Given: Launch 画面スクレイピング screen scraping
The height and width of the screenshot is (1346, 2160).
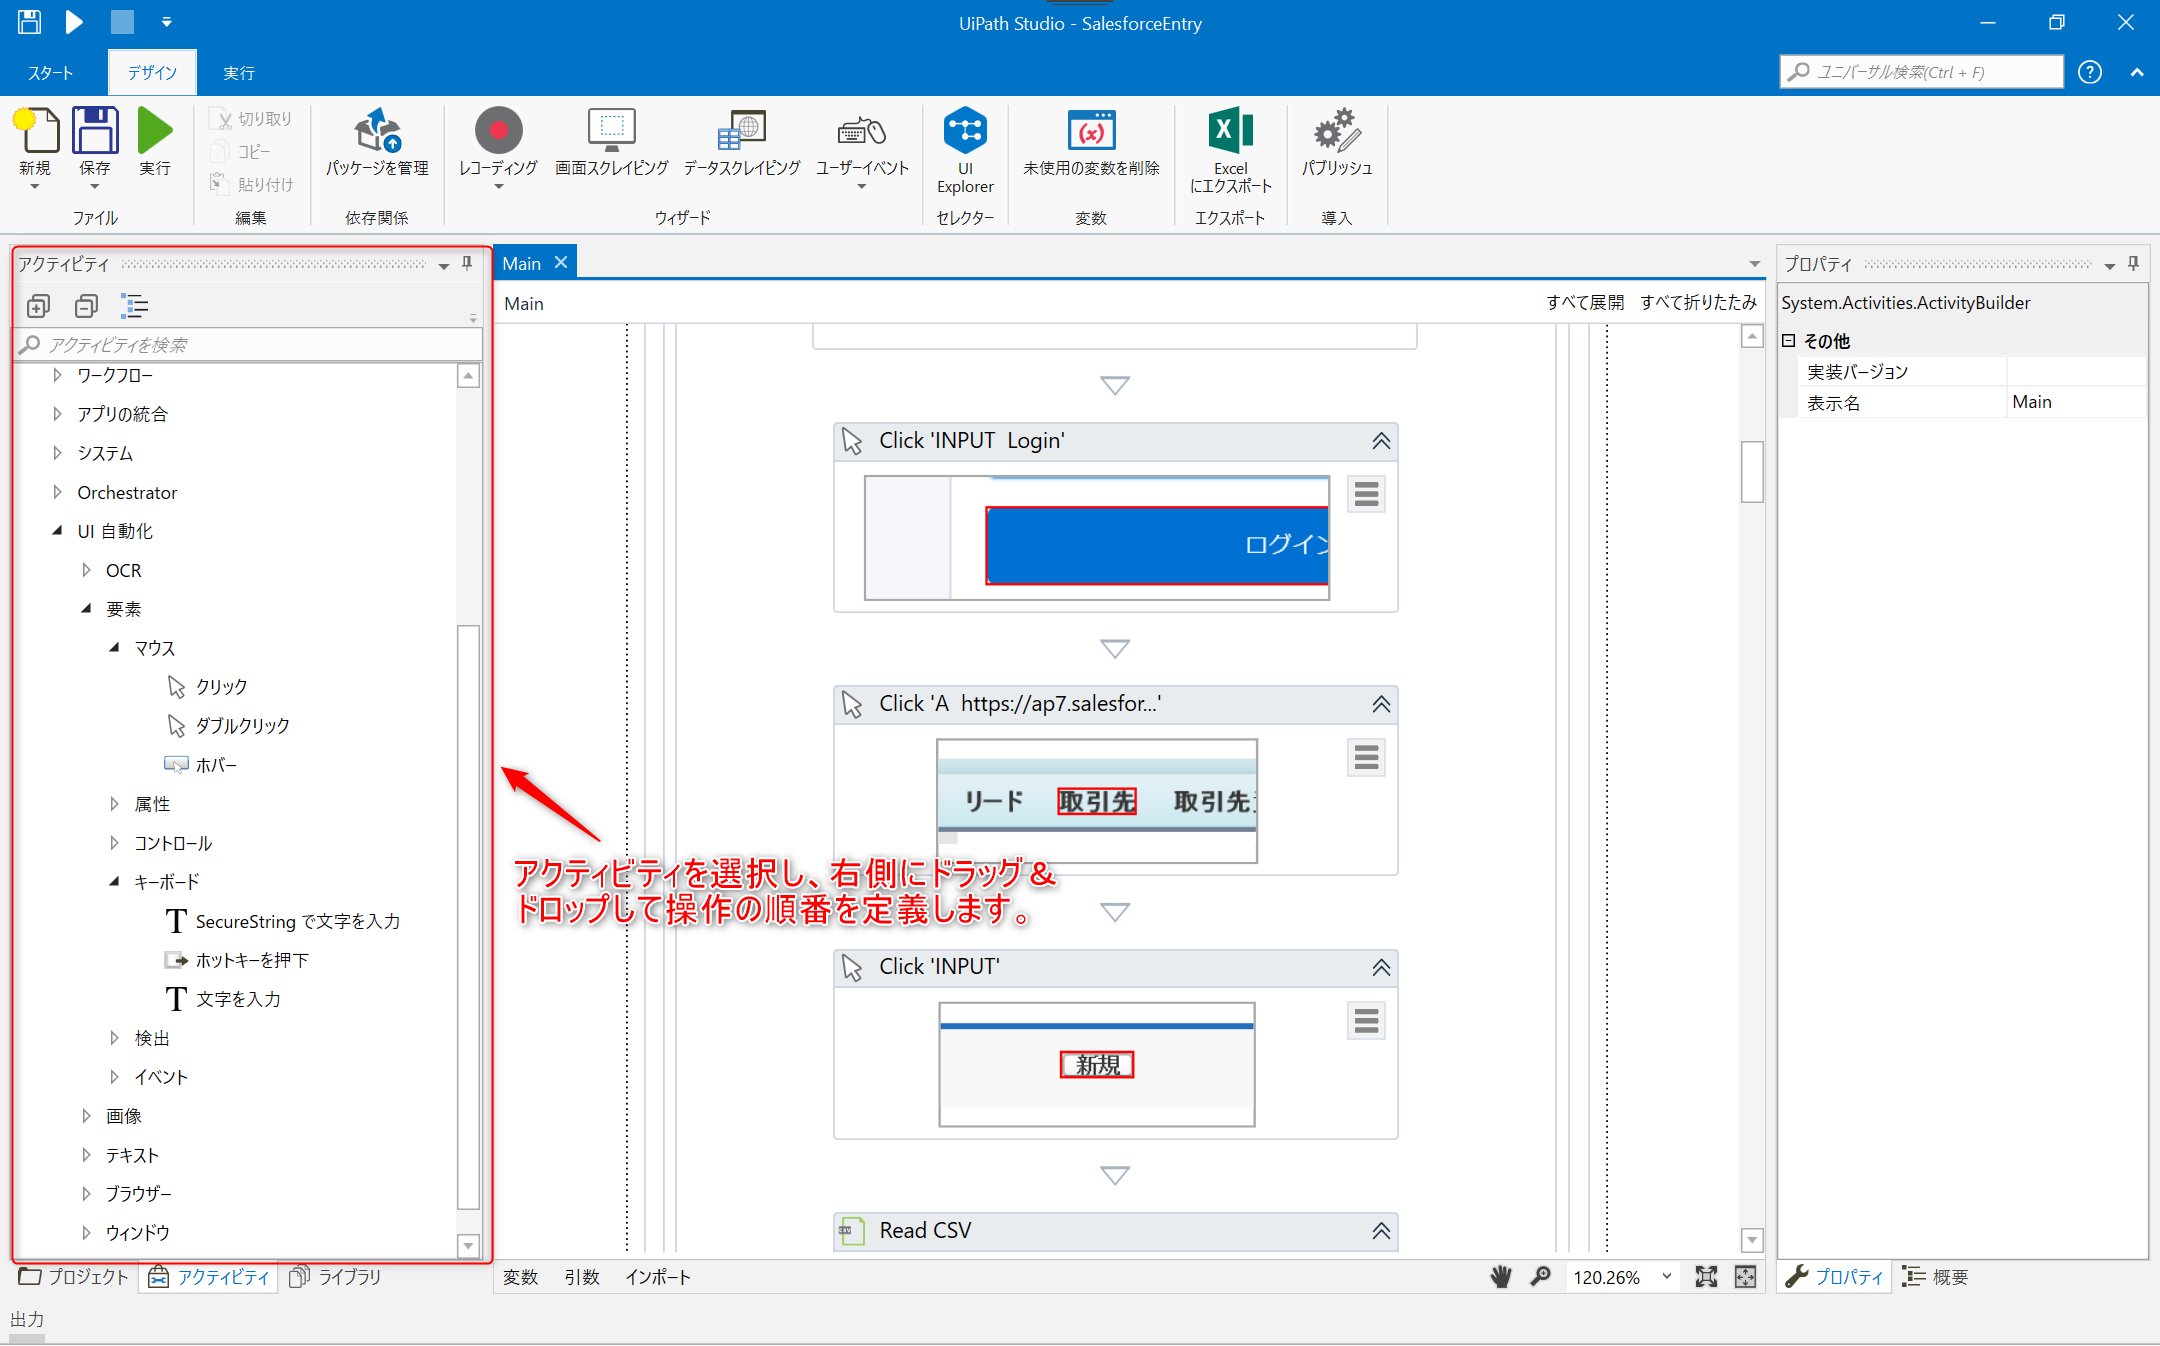Looking at the screenshot, I should 612,141.
